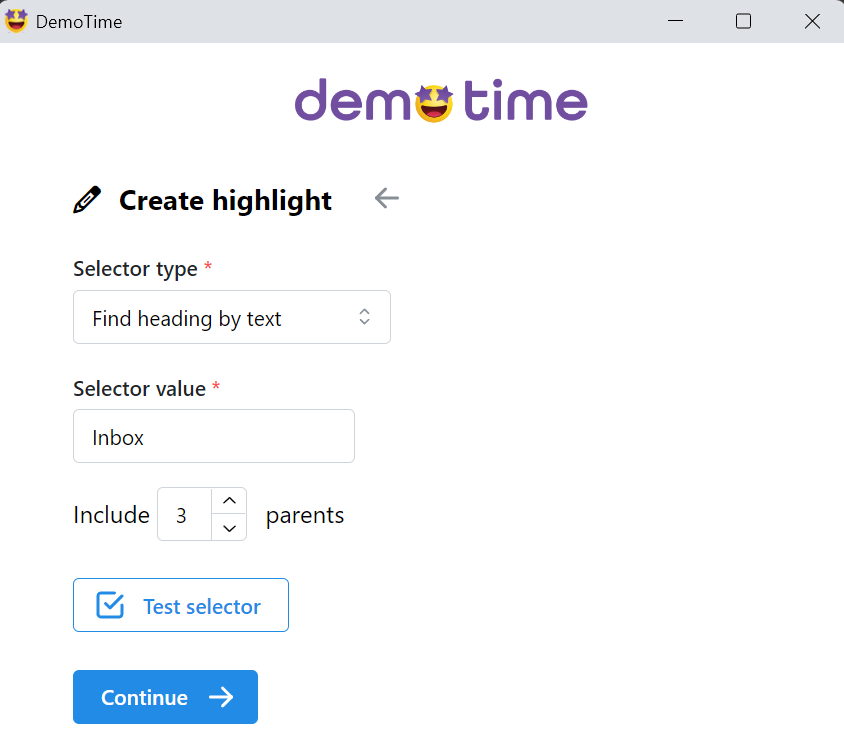The image size is (844, 748).
Task: Focus the Selector value field containing Inbox
Action: point(213,436)
